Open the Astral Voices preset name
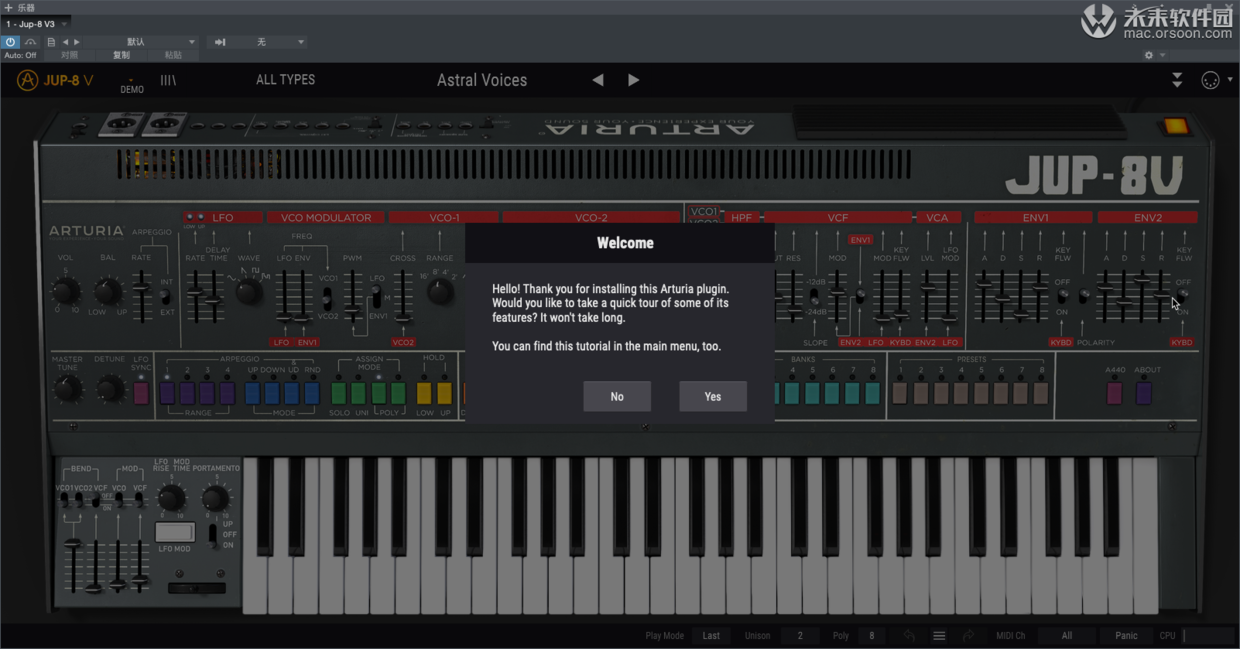Image resolution: width=1240 pixels, height=649 pixels. point(482,80)
